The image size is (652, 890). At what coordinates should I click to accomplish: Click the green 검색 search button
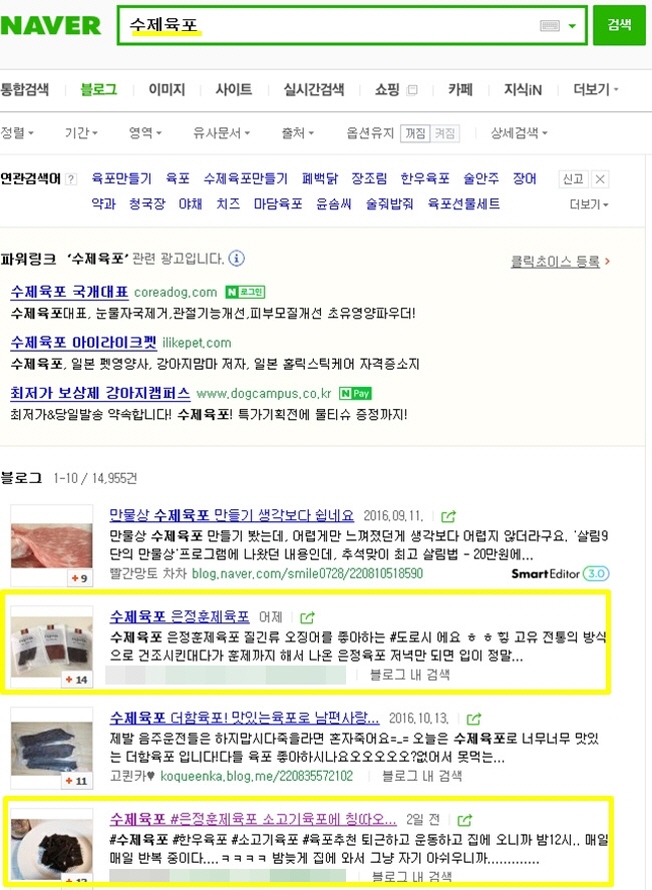619,24
